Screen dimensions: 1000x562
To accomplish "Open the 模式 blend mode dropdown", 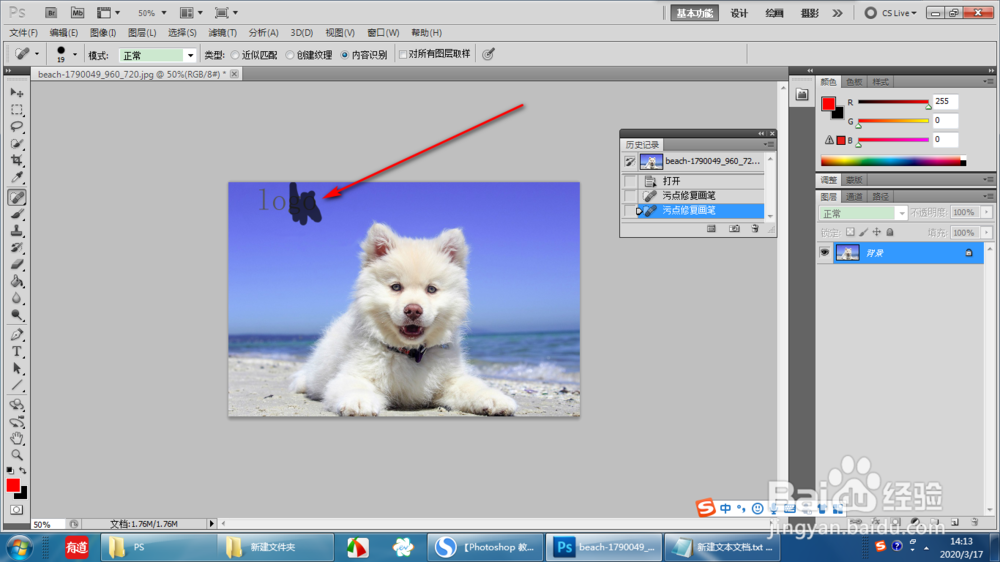I will click(157, 55).
